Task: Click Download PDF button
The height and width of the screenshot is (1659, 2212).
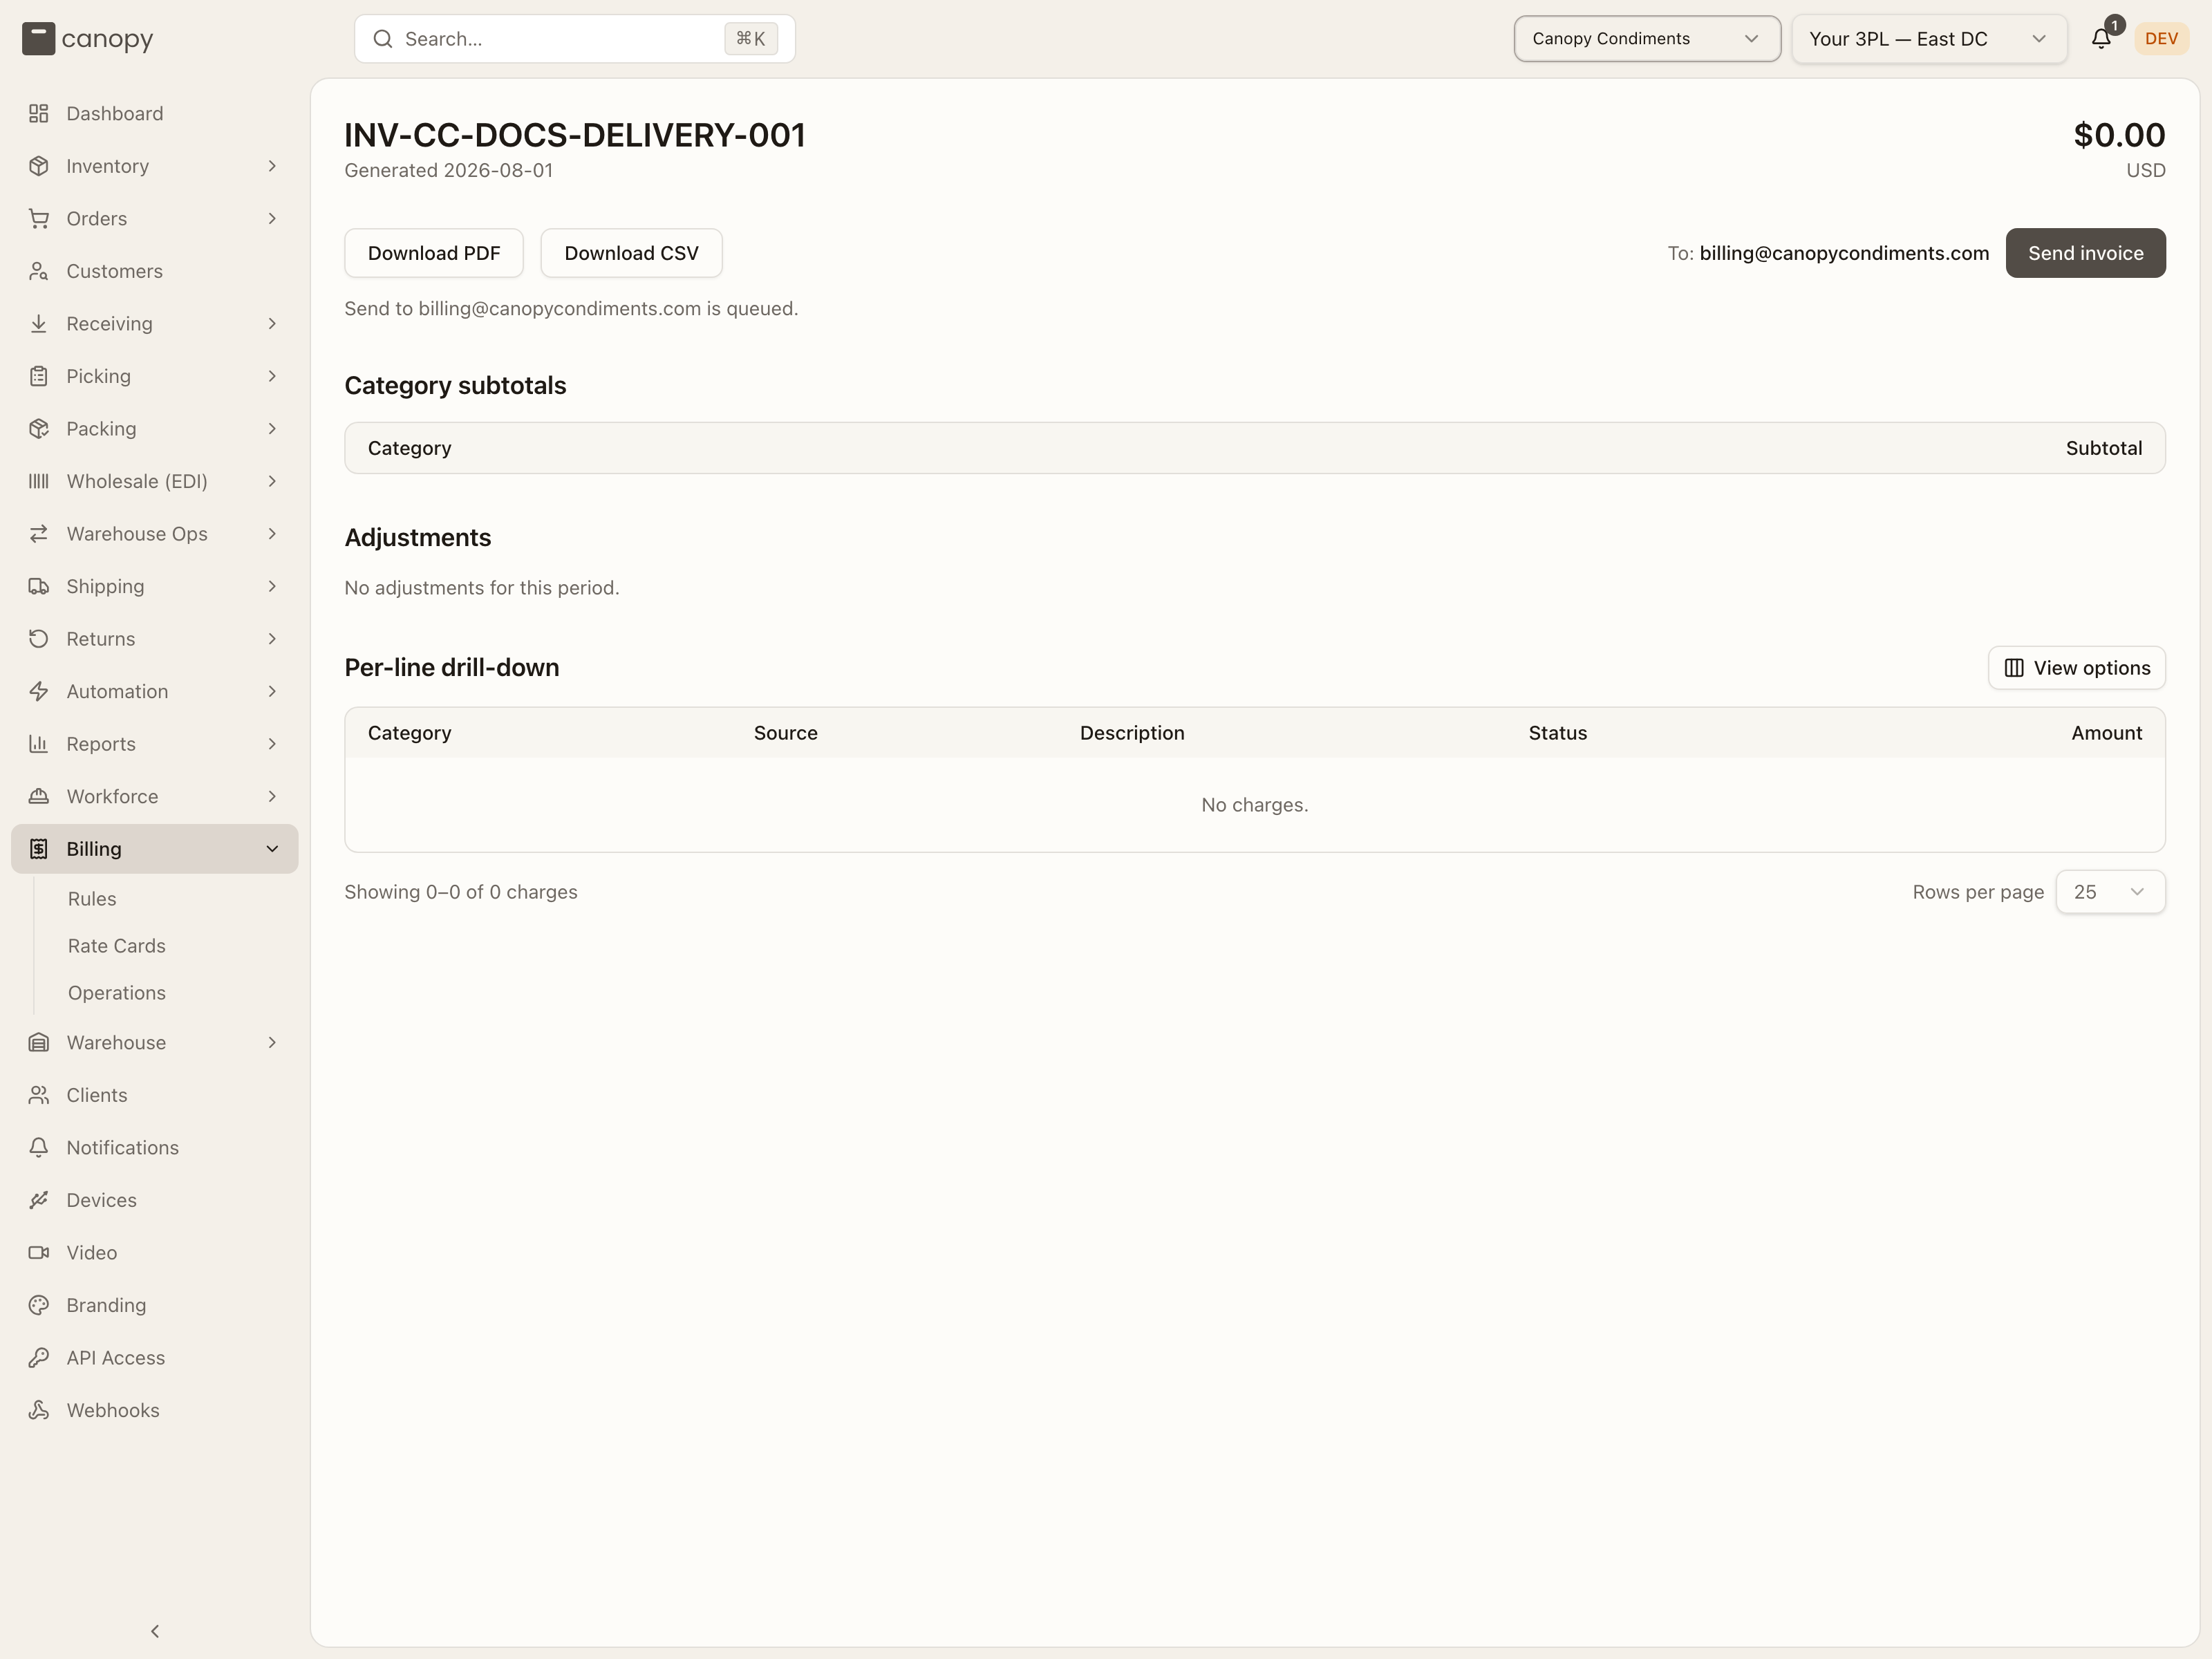Action: click(x=434, y=253)
